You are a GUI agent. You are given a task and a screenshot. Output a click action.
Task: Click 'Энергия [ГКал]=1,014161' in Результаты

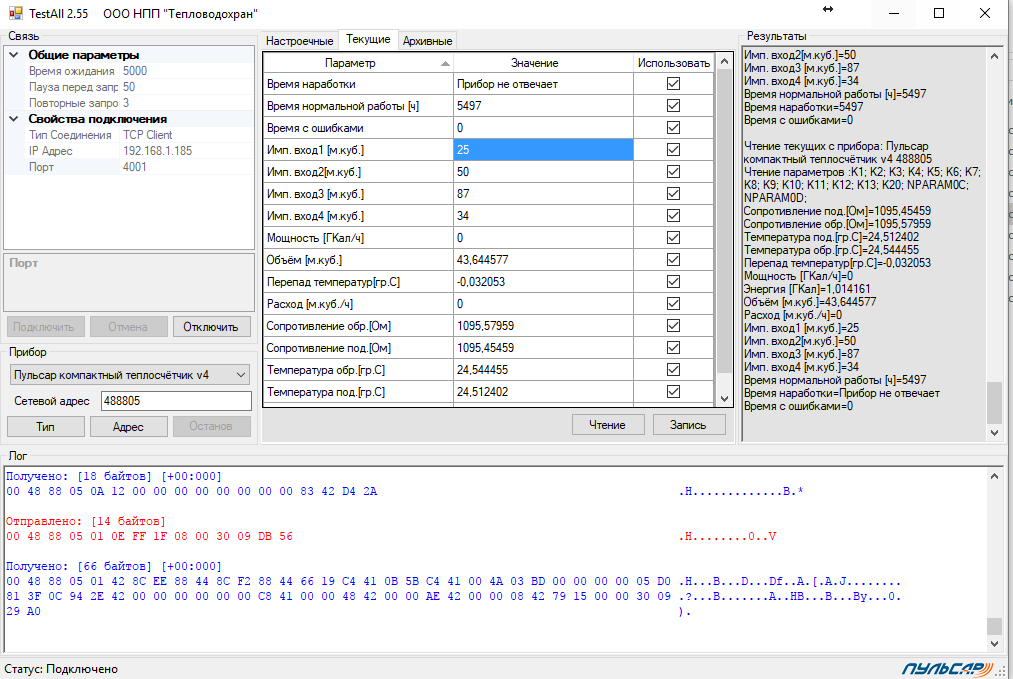(807, 289)
